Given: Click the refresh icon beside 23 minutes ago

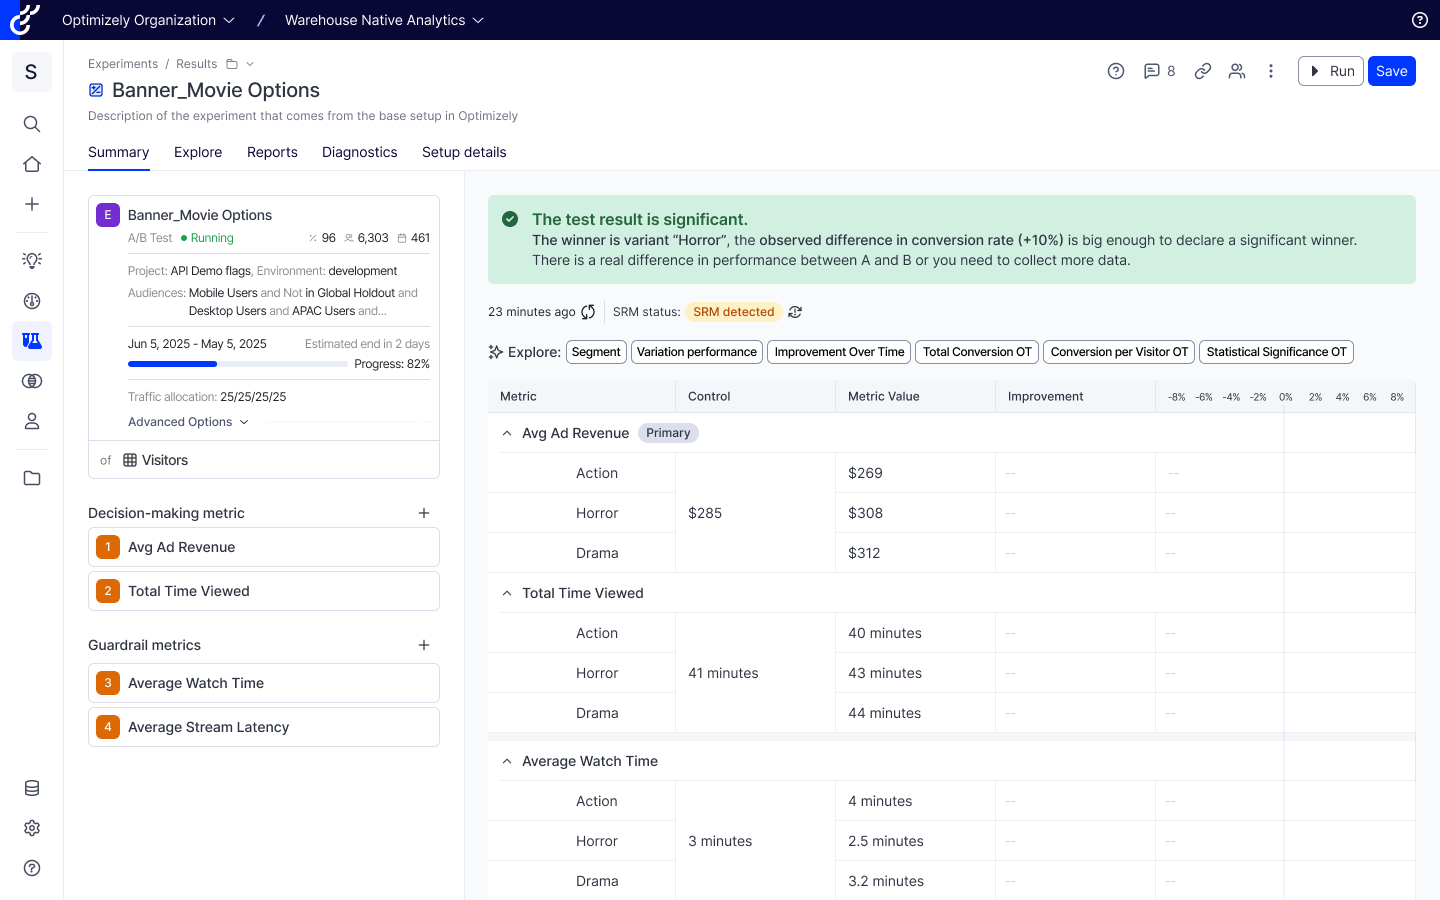Looking at the screenshot, I should point(588,312).
